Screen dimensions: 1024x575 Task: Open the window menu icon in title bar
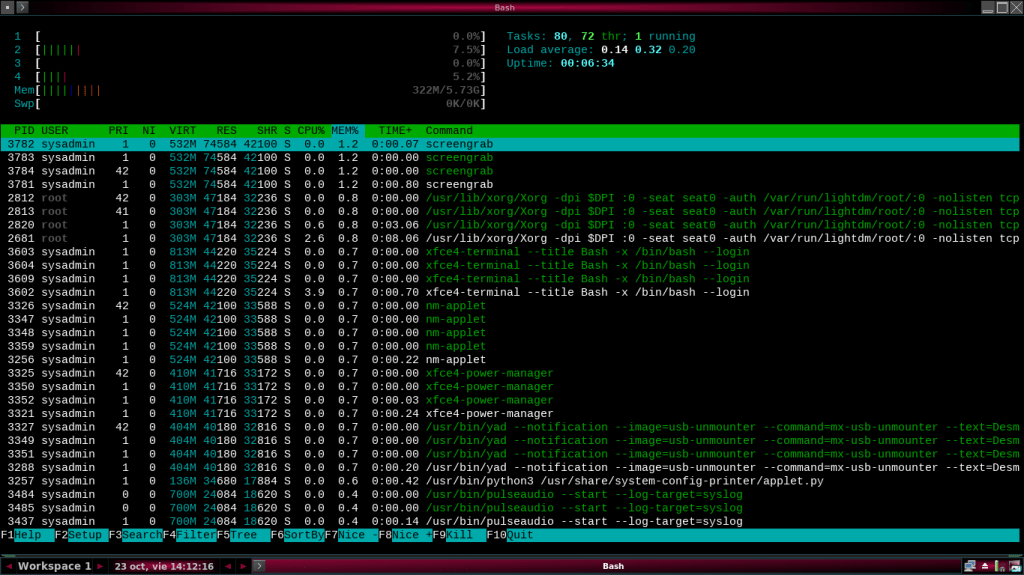(x=8, y=7)
